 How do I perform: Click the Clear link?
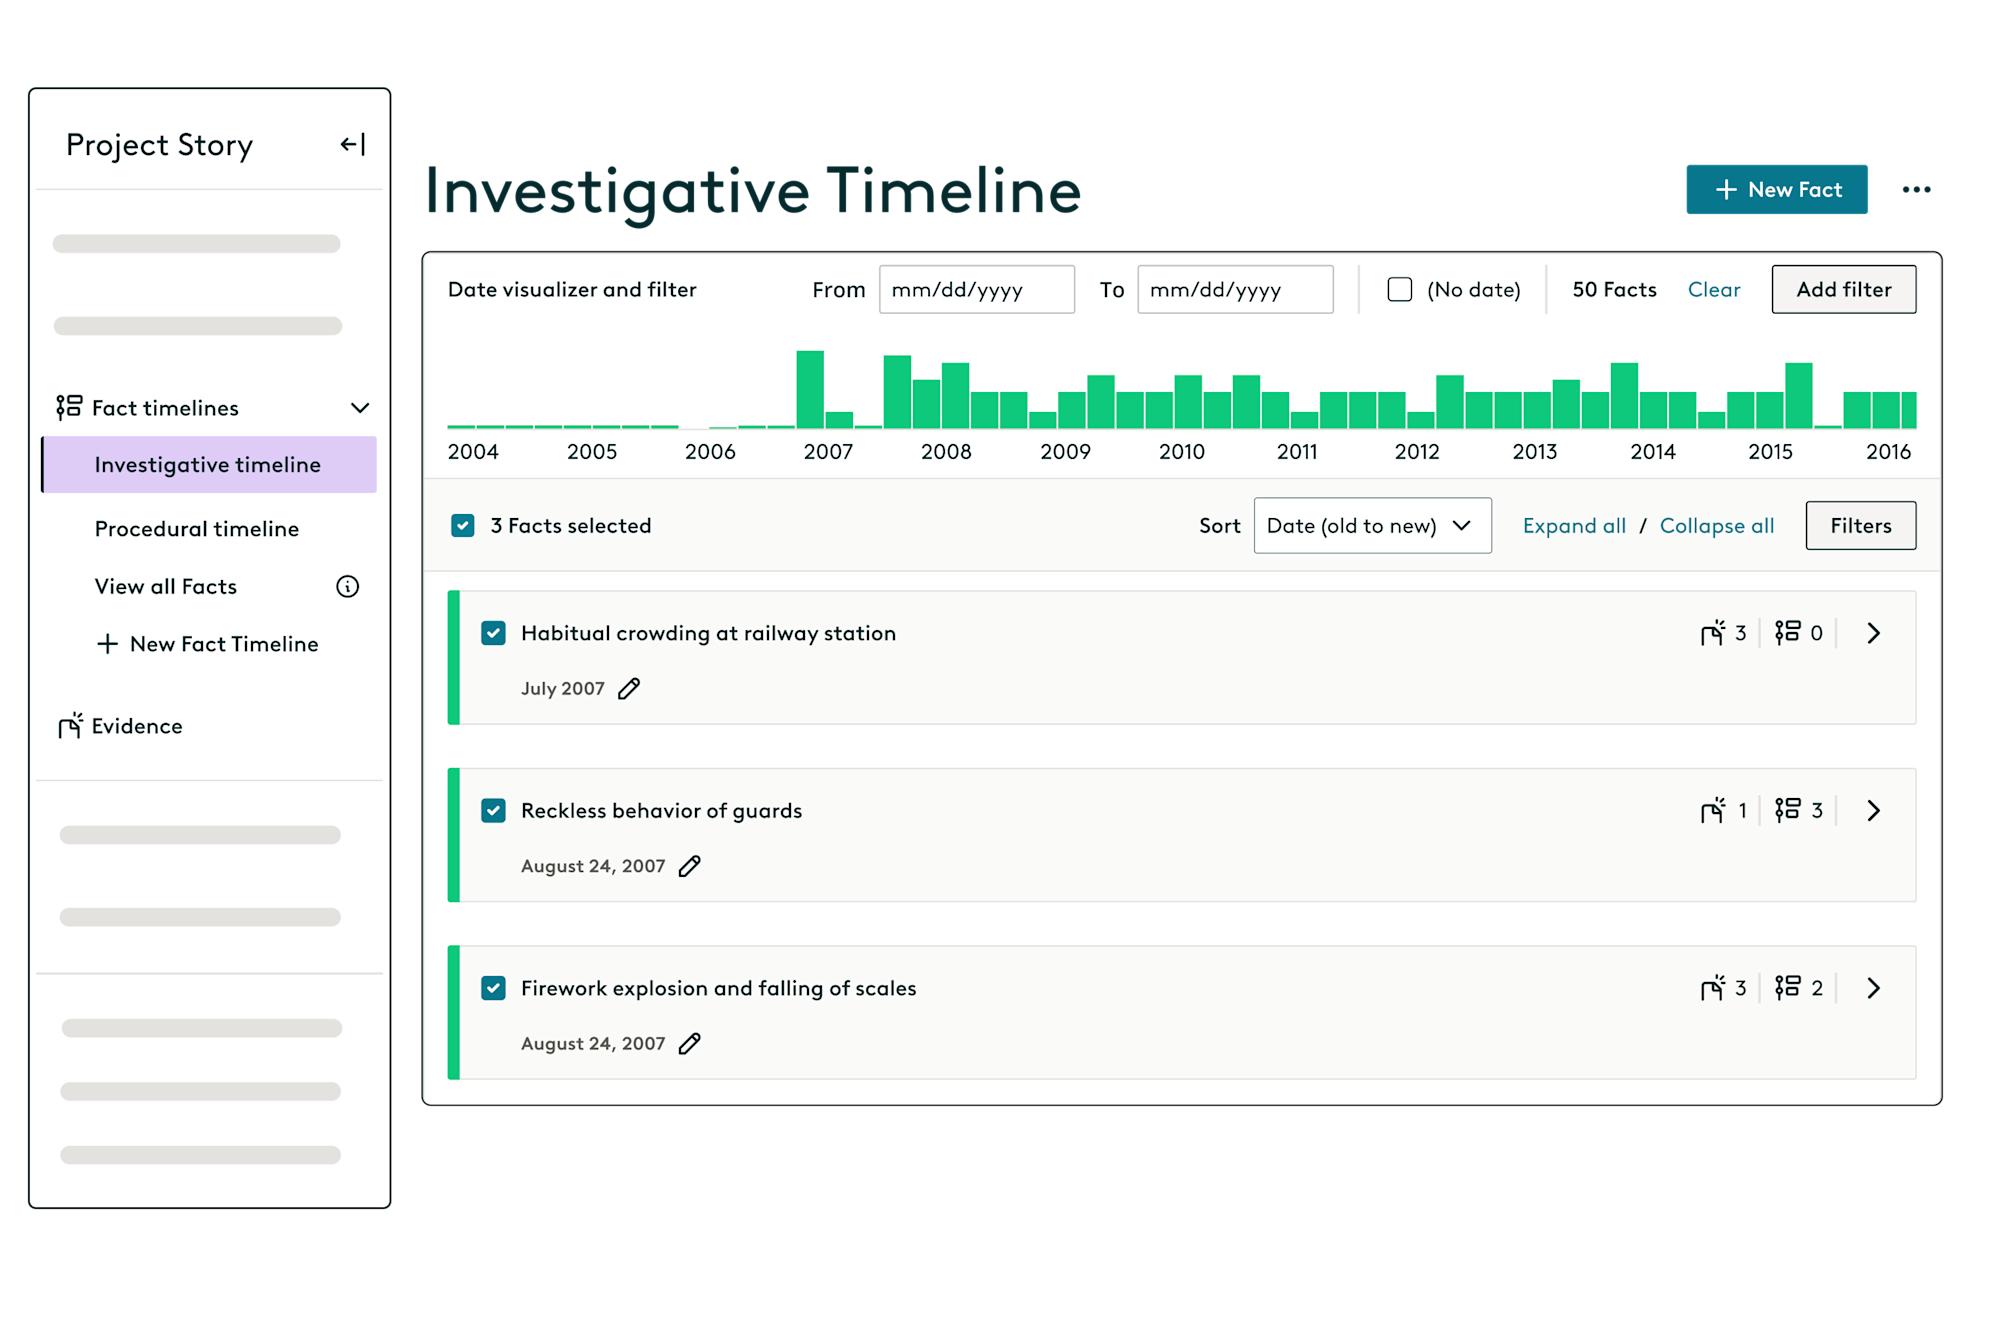pyautogui.click(x=1714, y=290)
